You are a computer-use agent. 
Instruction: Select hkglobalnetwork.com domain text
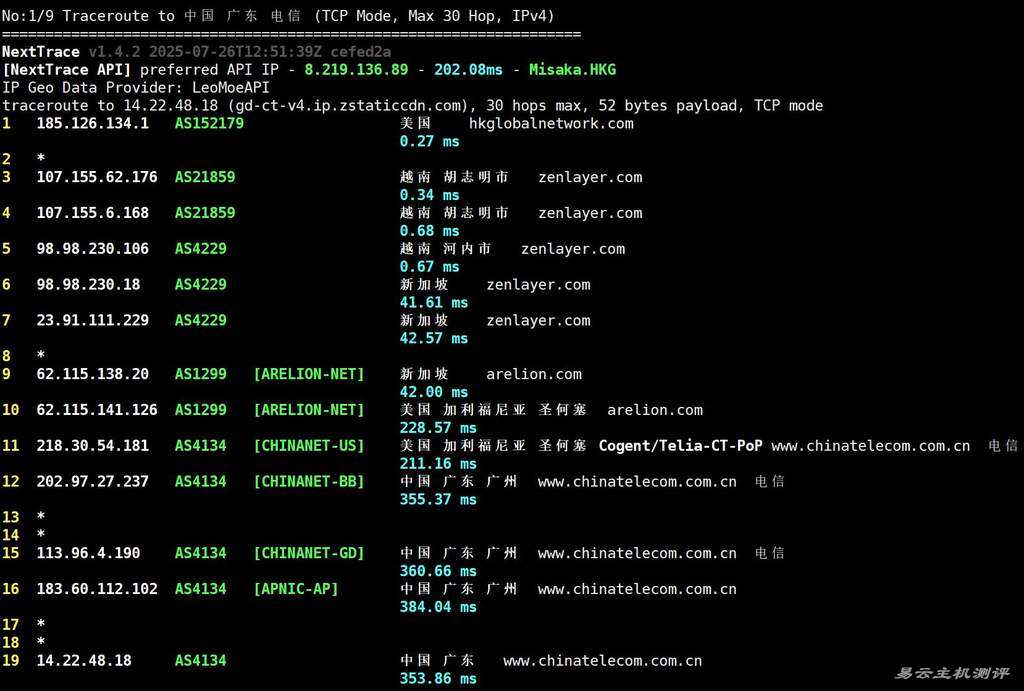[x=551, y=123]
